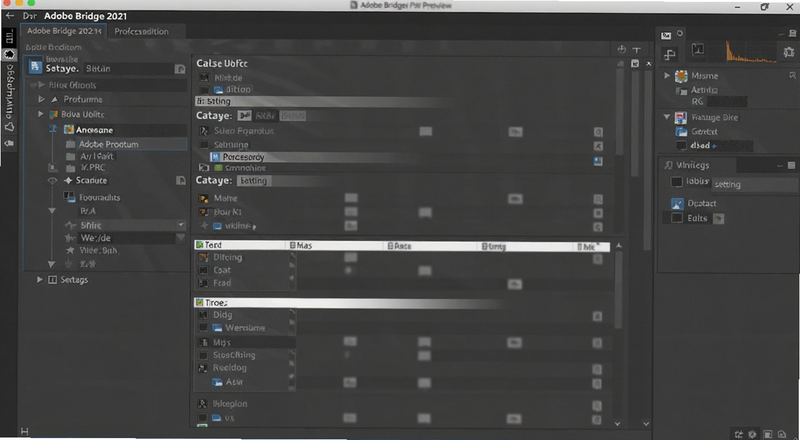Select the Werrdume row
Image resolution: width=800 pixels, height=440 pixels.
coord(245,328)
